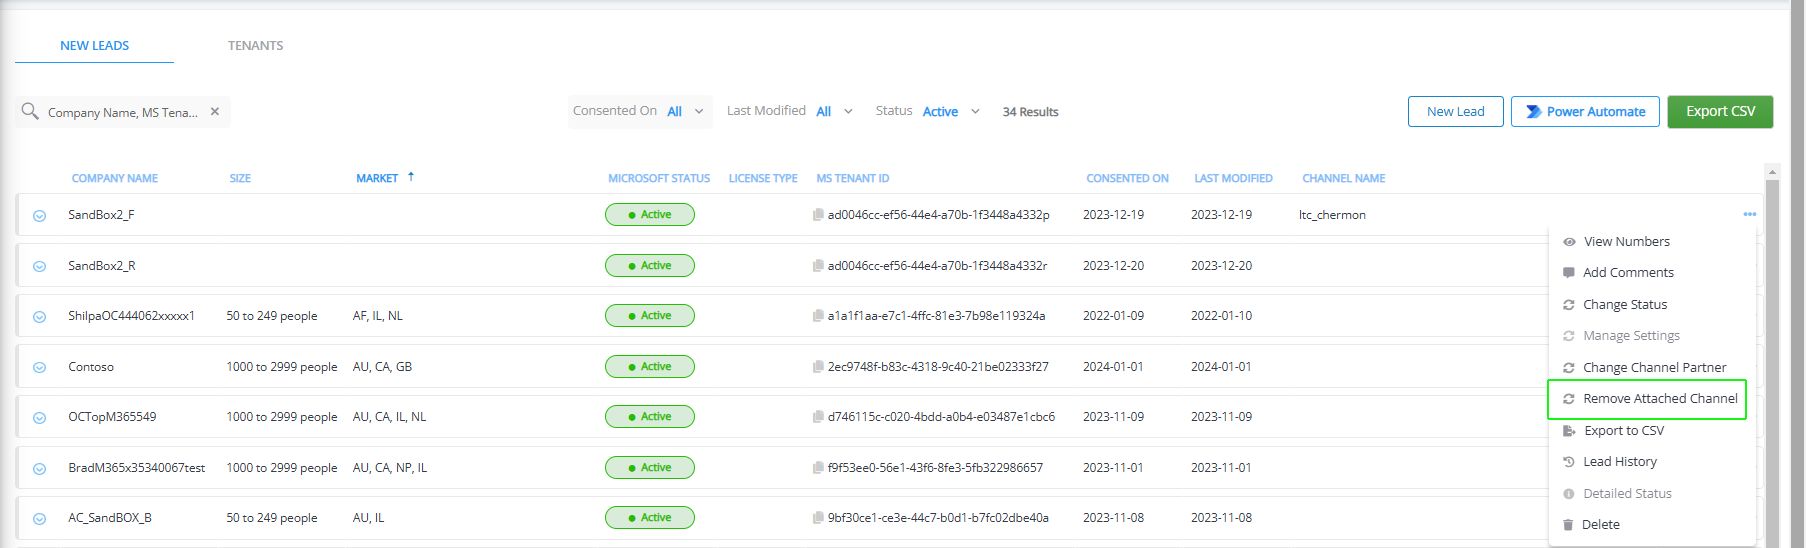Expand the SandBox2_F row details
The height and width of the screenshot is (548, 1806).
pyautogui.click(x=40, y=216)
